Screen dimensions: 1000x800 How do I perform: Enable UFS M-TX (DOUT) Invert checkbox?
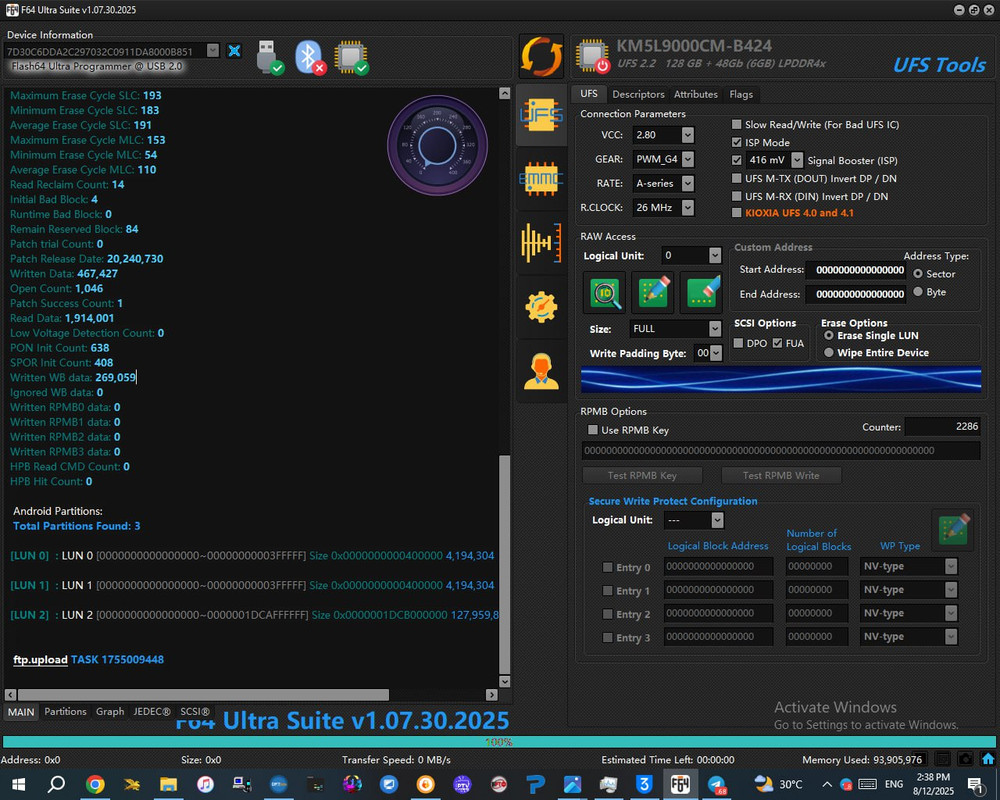[737, 178]
